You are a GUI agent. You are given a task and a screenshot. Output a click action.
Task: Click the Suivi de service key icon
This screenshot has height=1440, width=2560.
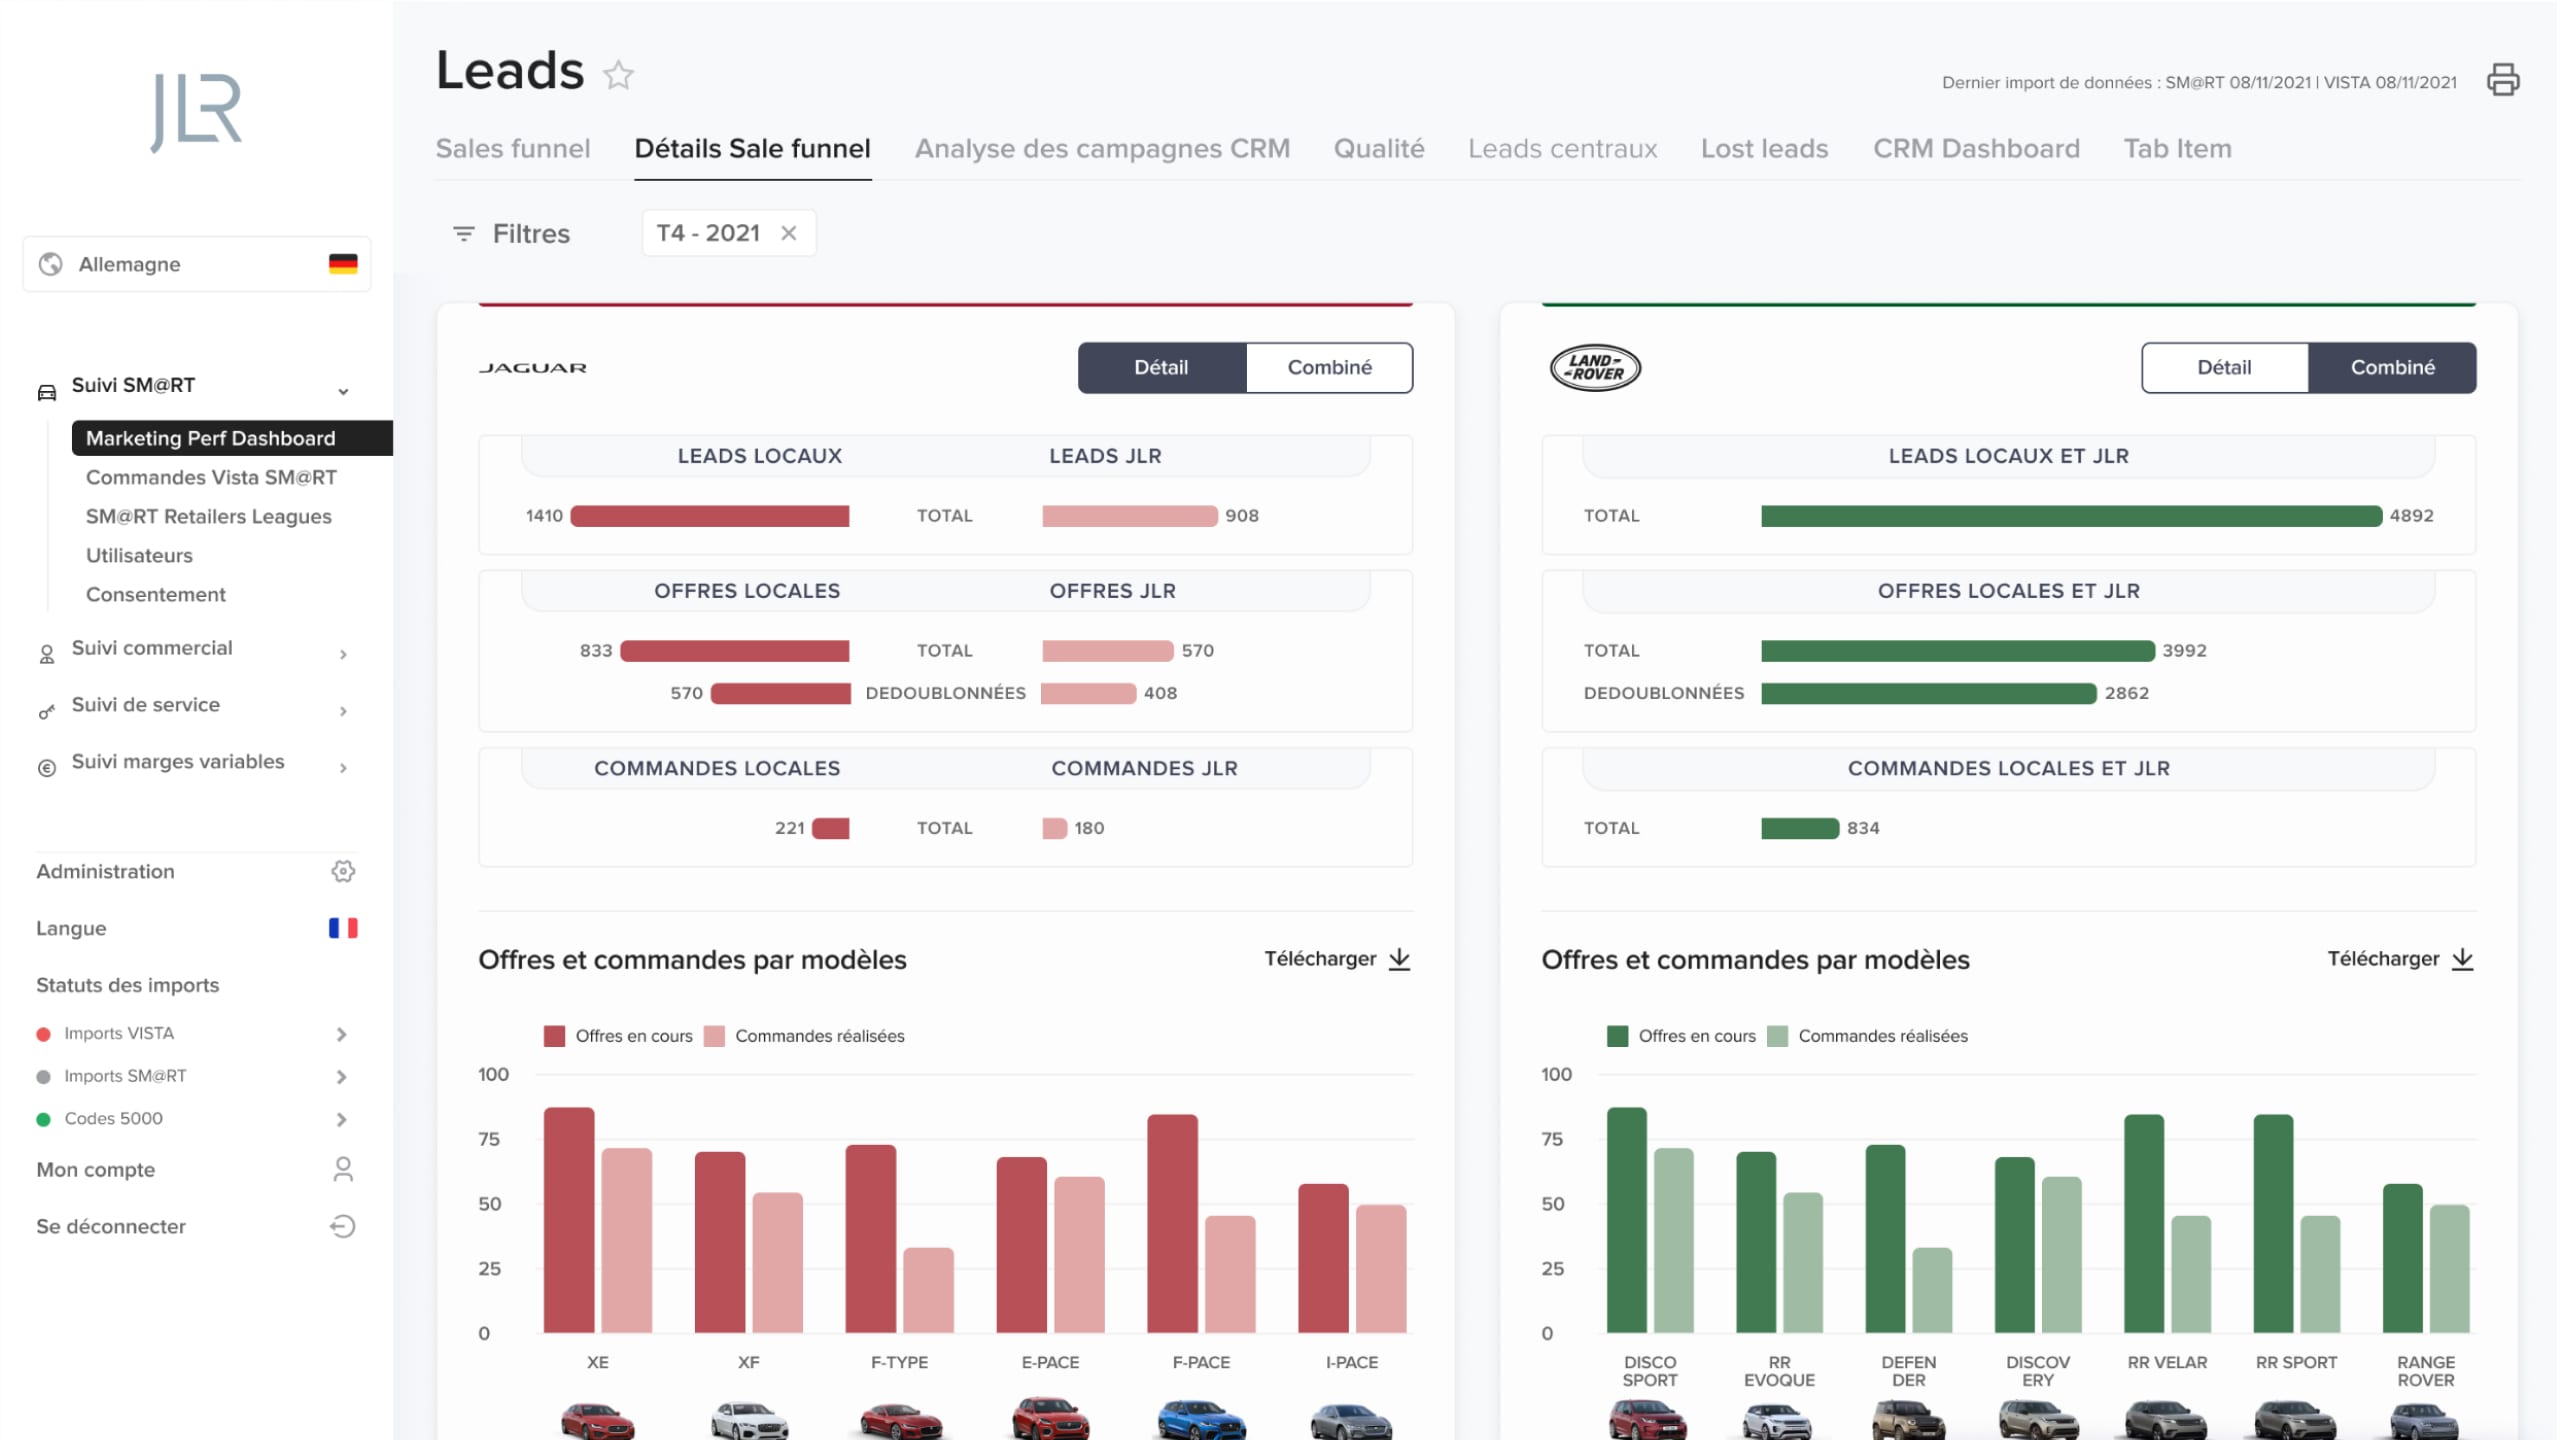click(x=47, y=711)
